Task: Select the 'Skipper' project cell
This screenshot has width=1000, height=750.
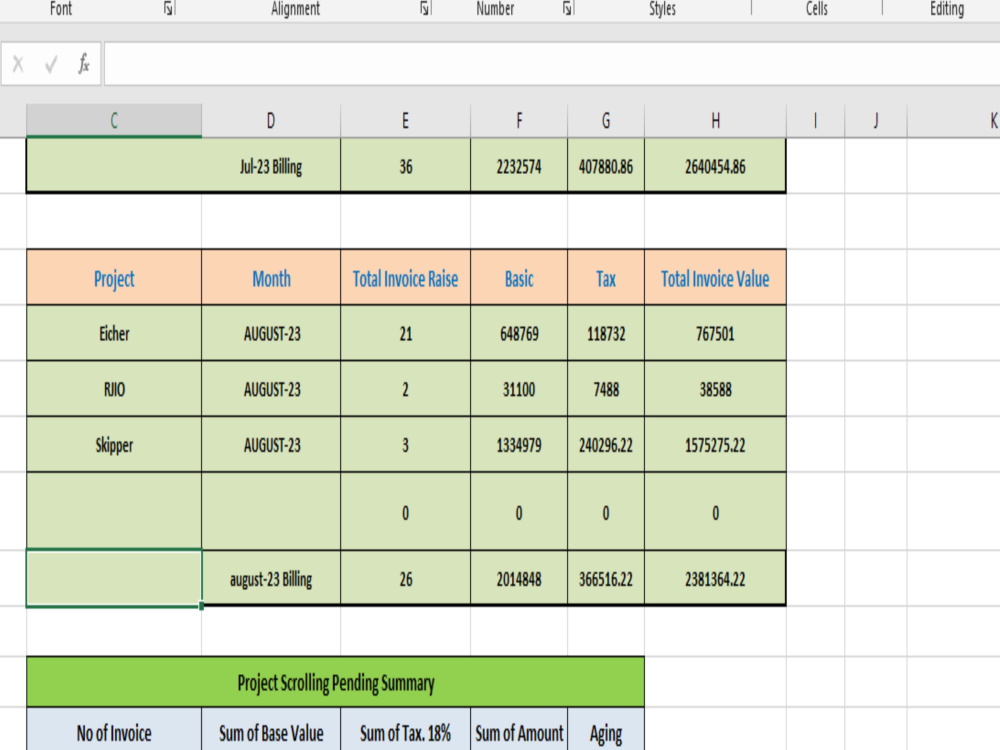Action: [x=114, y=445]
